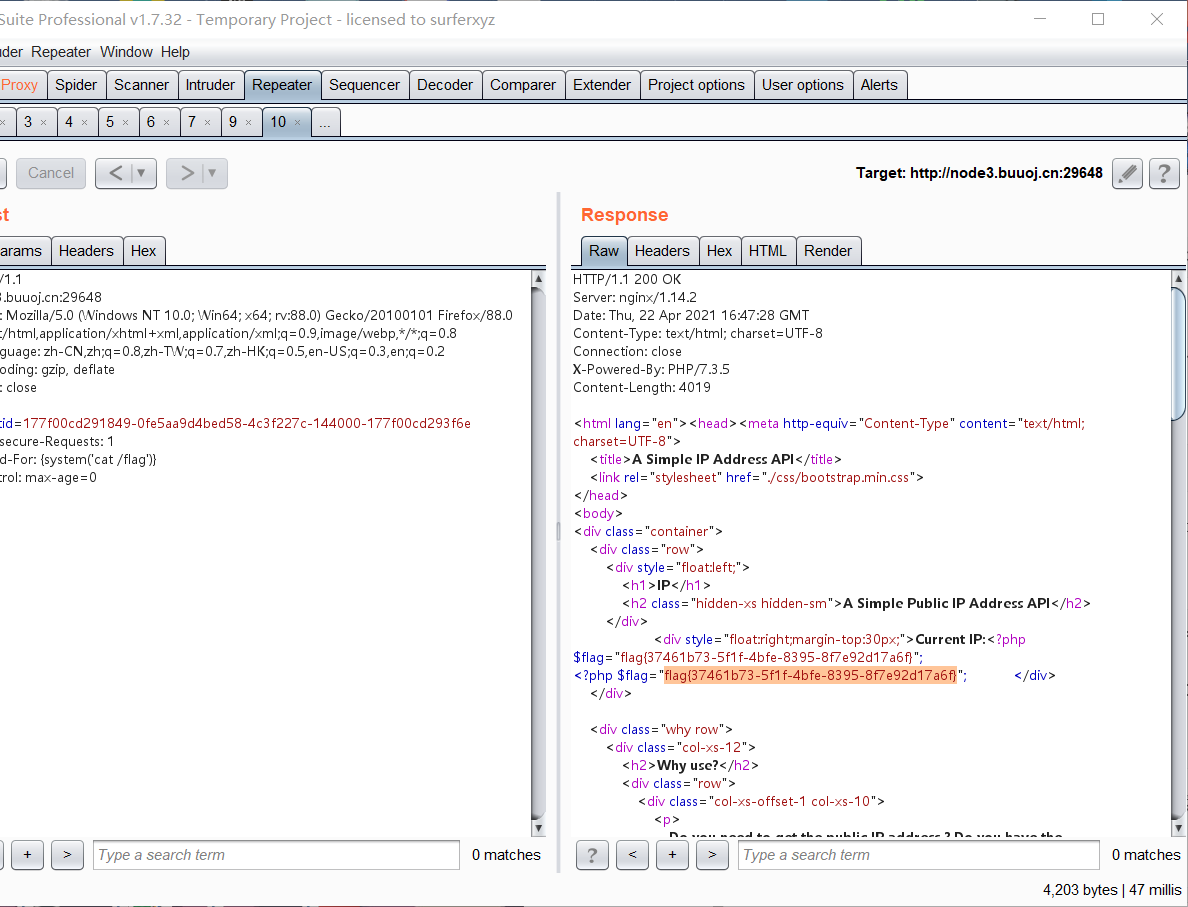The image size is (1188, 907).
Task: Focus the request search term field
Action: coord(277,855)
